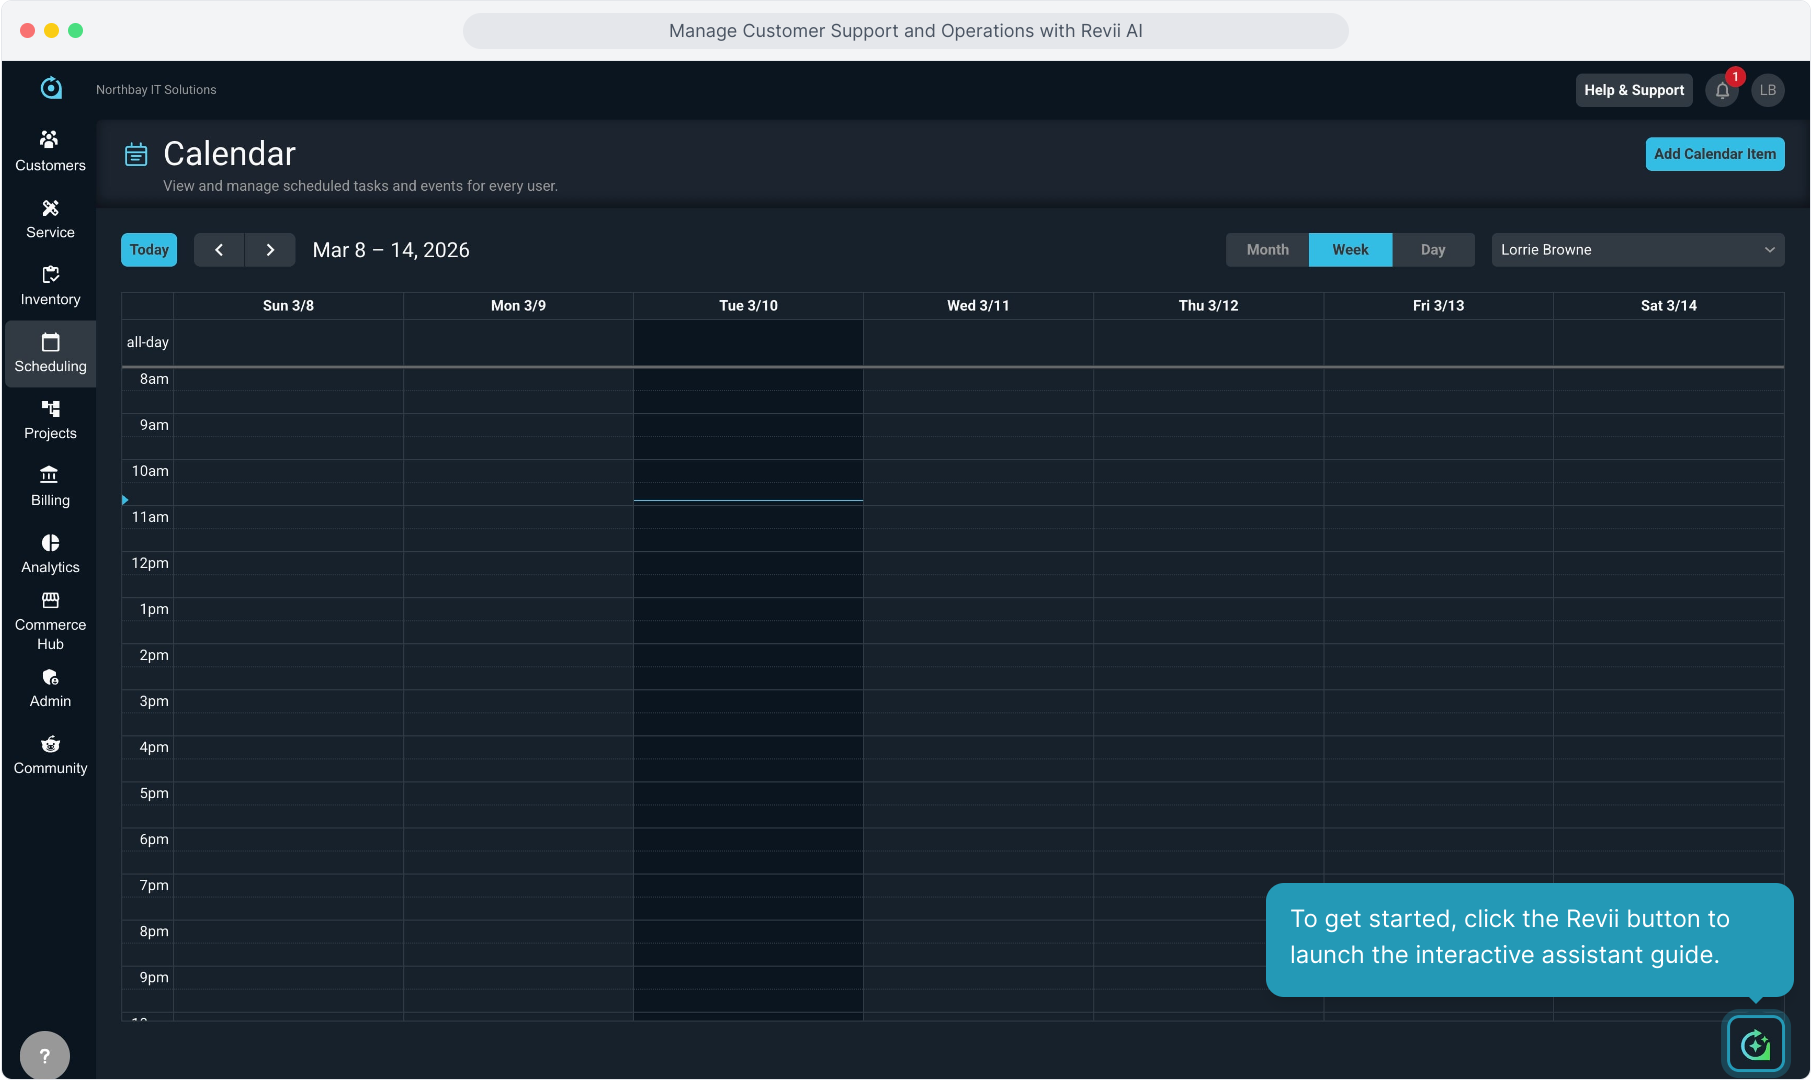Click the Add Calendar Item button
The width and height of the screenshot is (1812, 1080).
[x=1714, y=154]
